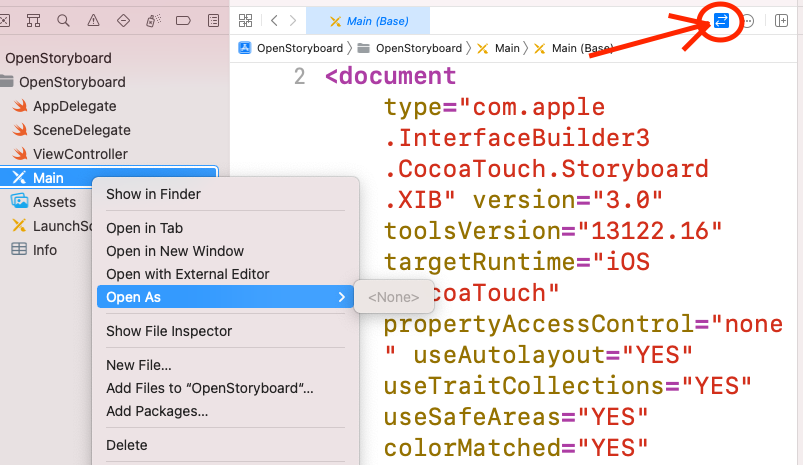Open the issue navigator warning icon

(x=93, y=20)
